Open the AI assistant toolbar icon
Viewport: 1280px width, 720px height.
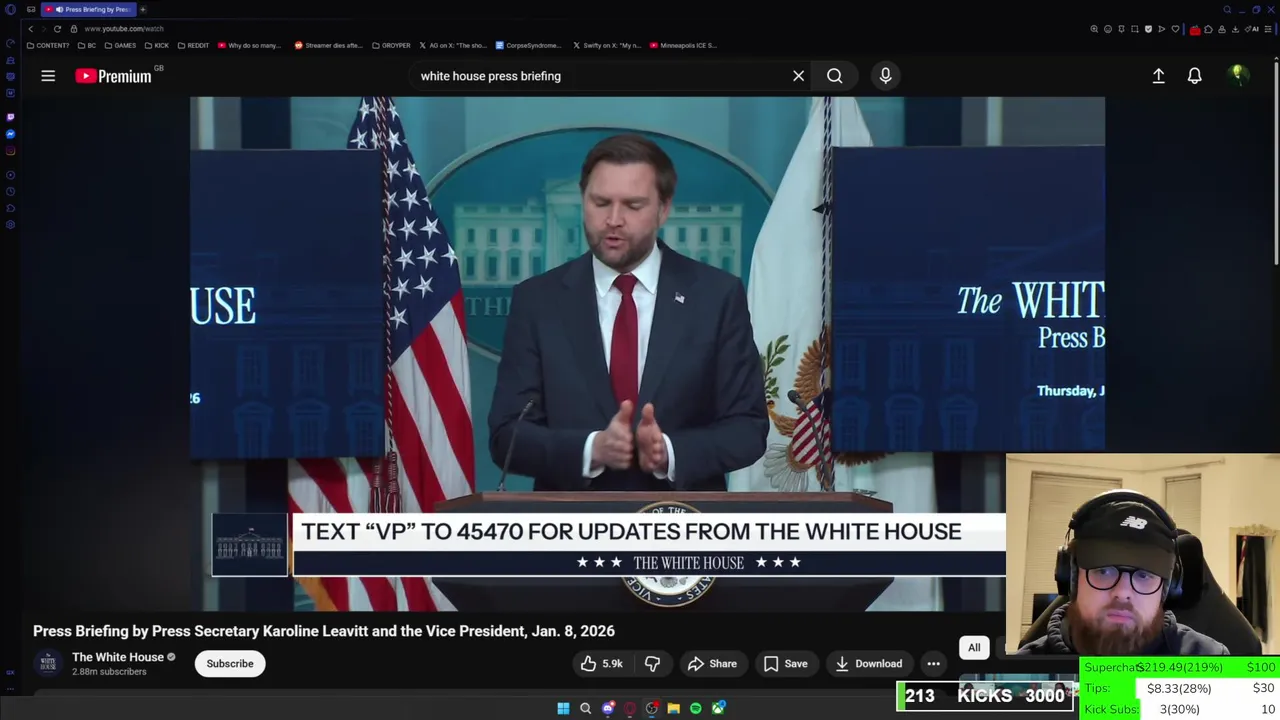[1252, 29]
